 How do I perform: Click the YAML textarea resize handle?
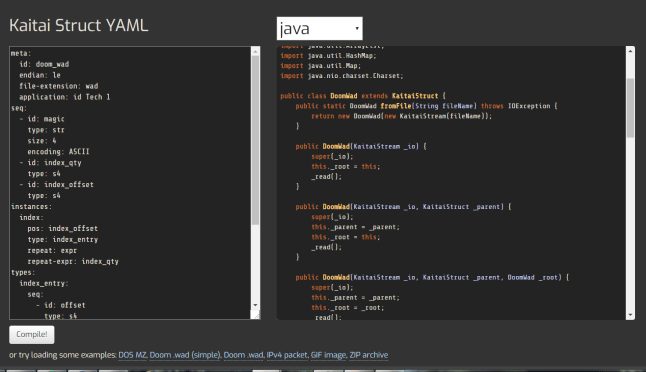click(255, 315)
